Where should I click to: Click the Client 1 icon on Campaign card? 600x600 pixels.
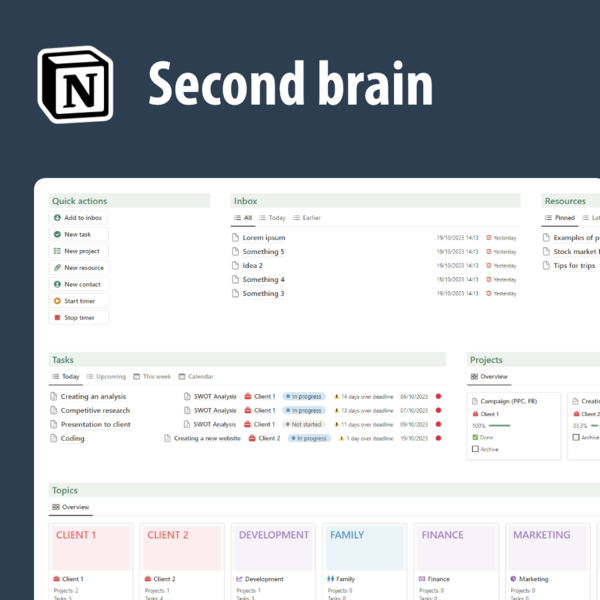coord(475,414)
